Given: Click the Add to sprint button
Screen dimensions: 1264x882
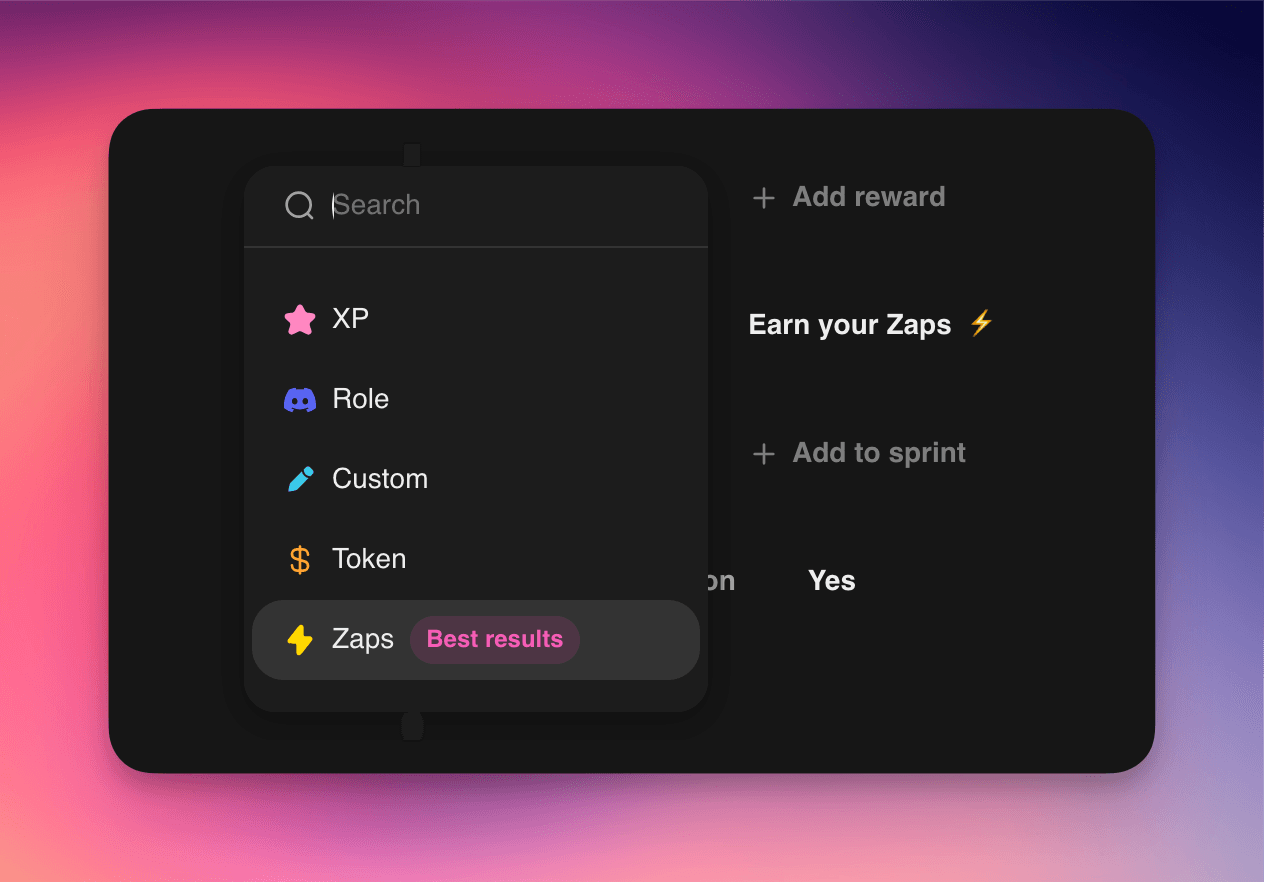Looking at the screenshot, I should (859, 453).
